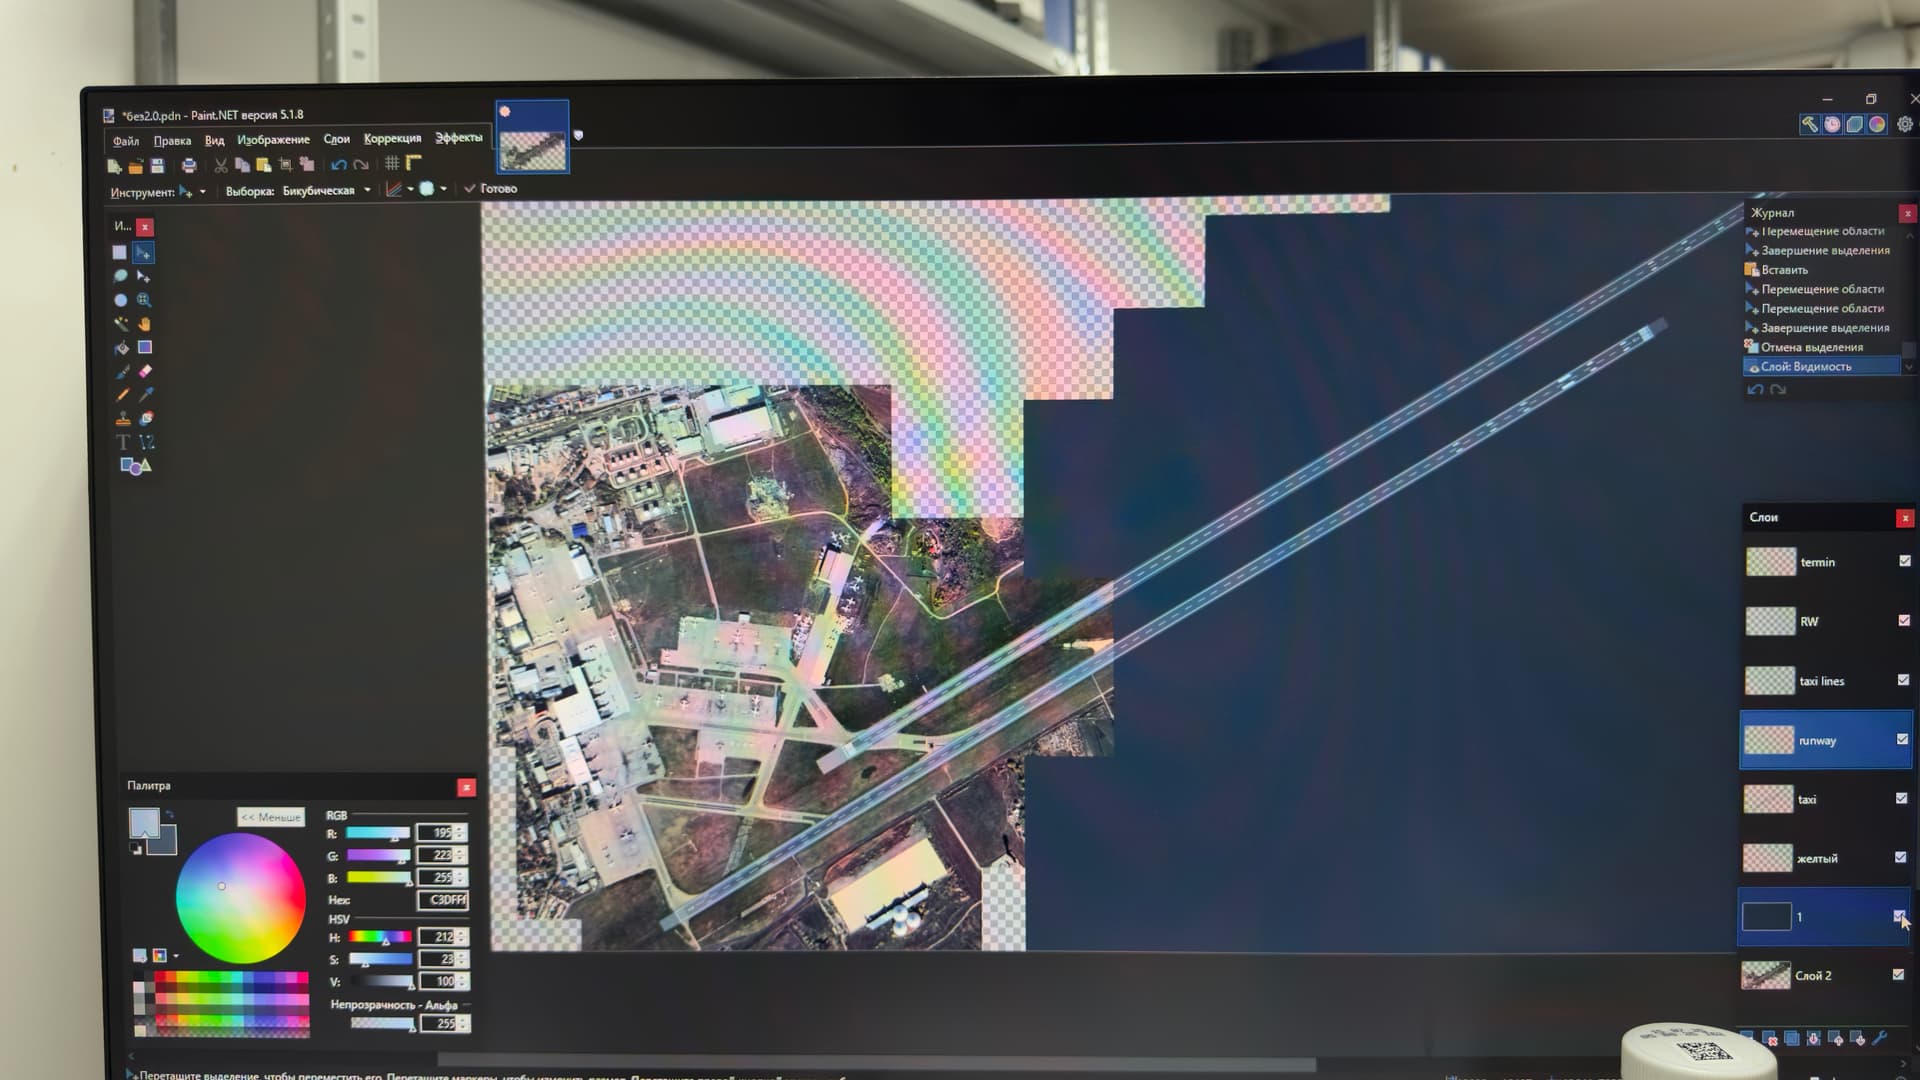Click the Save floppy disk icon
This screenshot has width=1920, height=1080.
(x=157, y=165)
